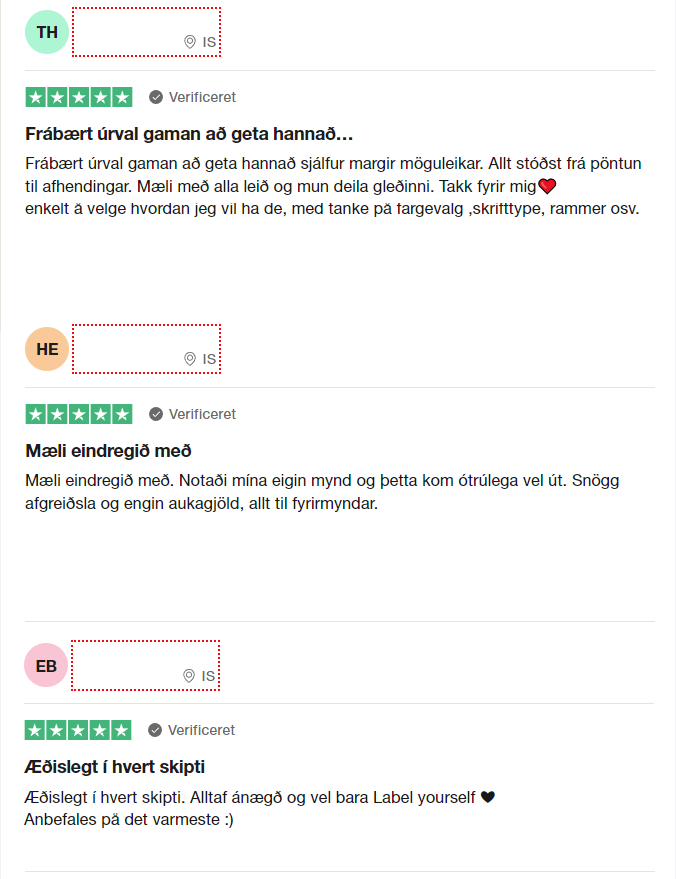Click location pin icon beside TH reviewer
Viewport: 676px width, 879px height.
[190, 42]
